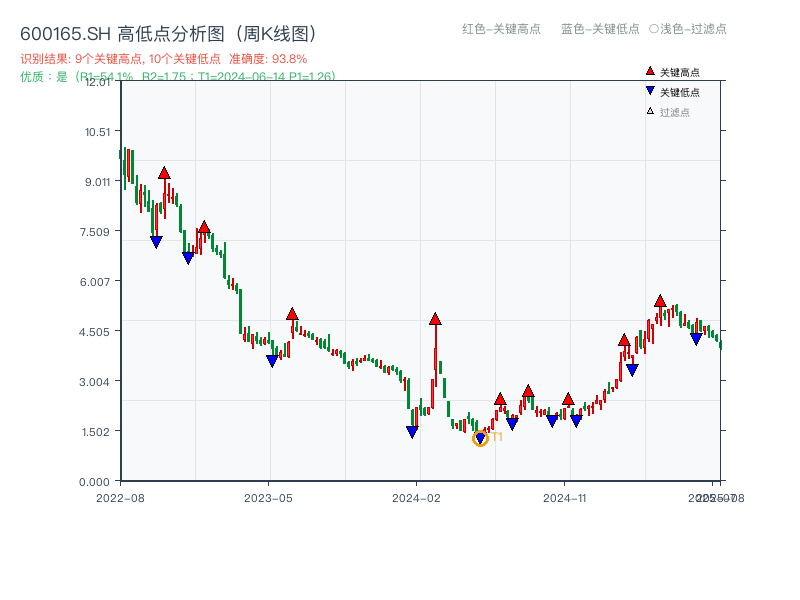Hide the 关键高点 legend series
Image resolution: width=800 pixels, height=600 pixels.
[x=680, y=72]
